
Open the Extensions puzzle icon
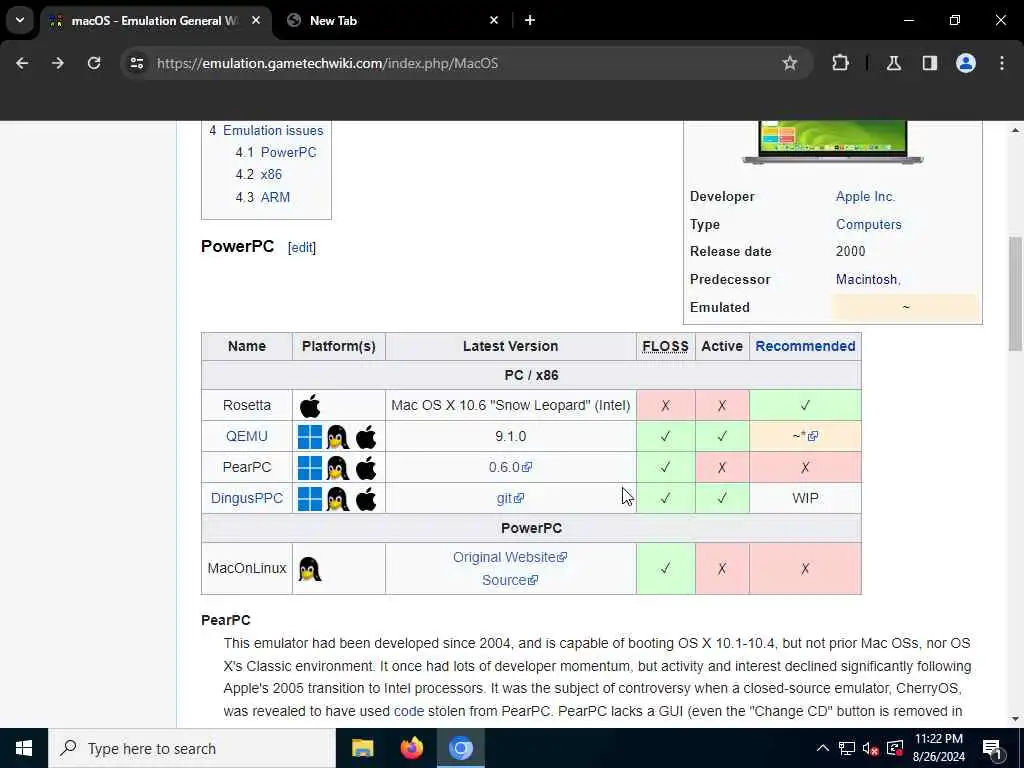840,63
